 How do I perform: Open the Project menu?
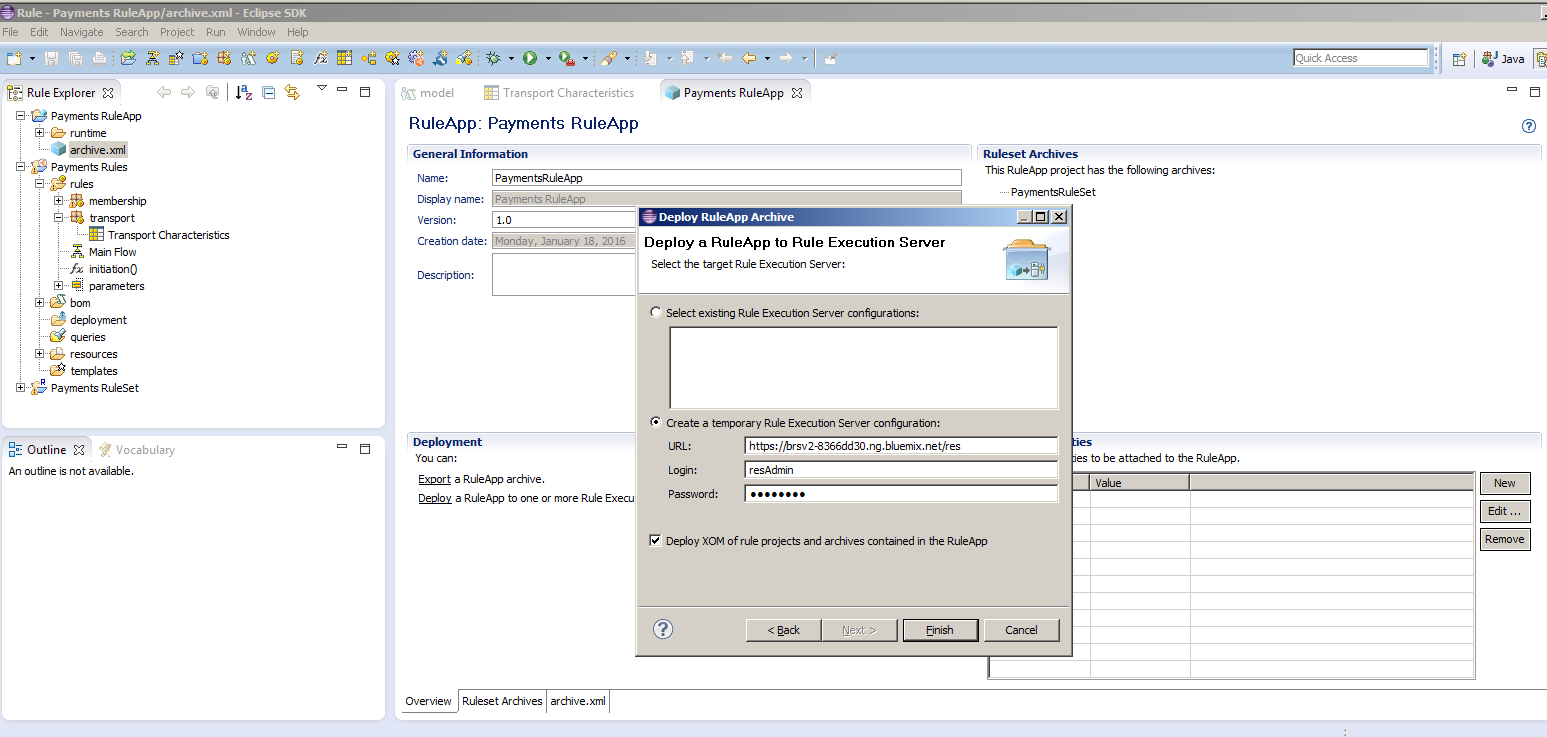coord(177,32)
